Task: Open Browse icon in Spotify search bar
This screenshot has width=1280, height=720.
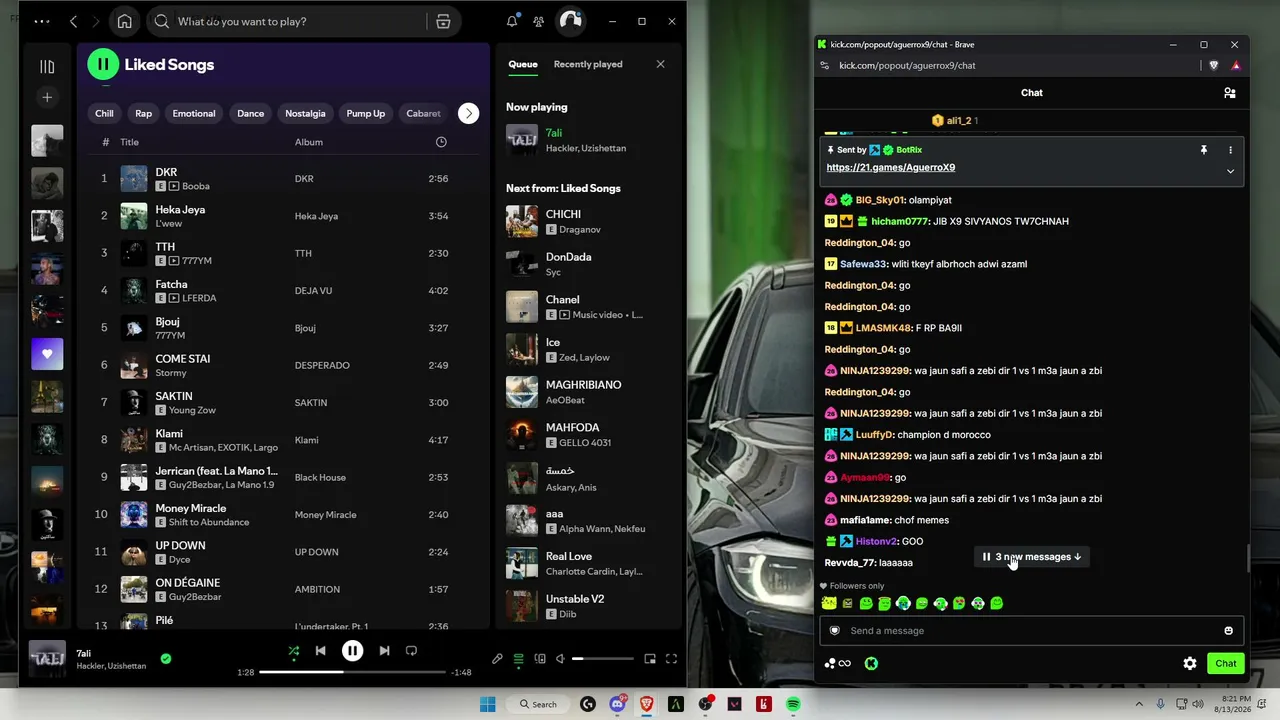Action: 443,21
